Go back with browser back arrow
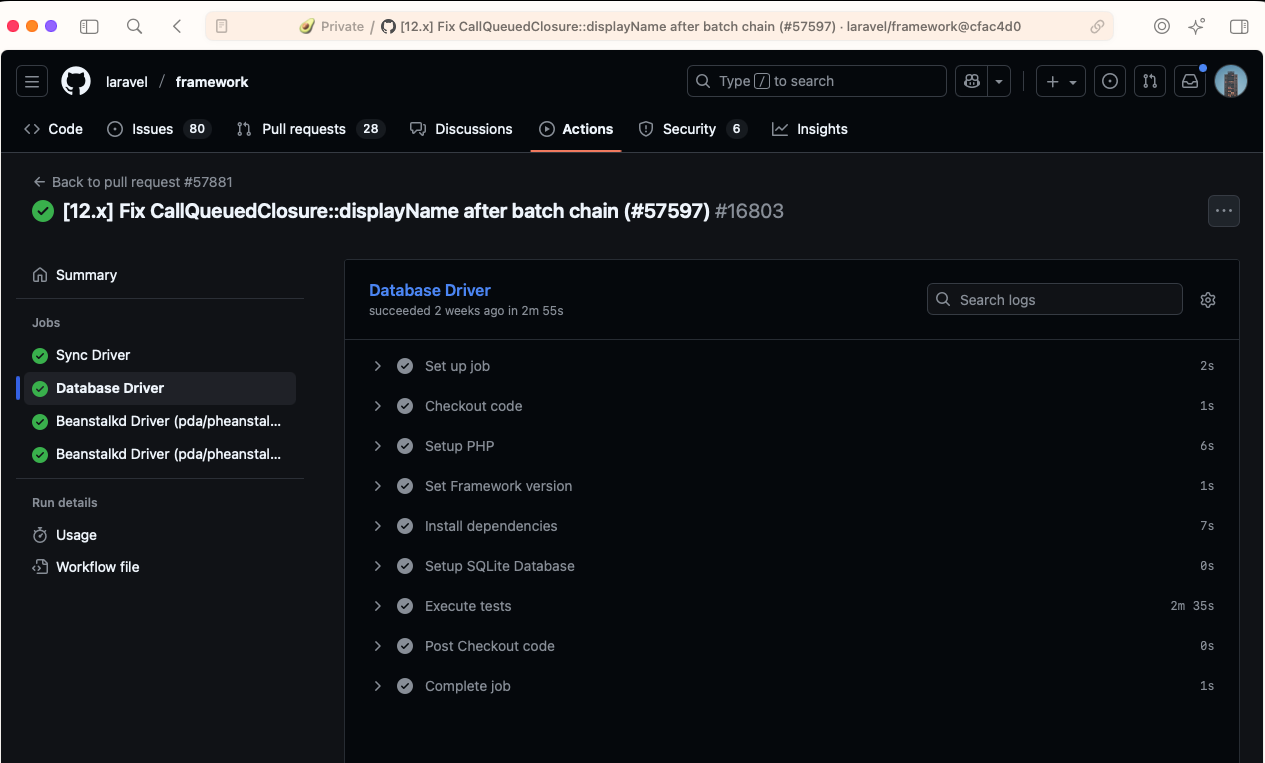Image resolution: width=1265 pixels, height=763 pixels. 177,27
